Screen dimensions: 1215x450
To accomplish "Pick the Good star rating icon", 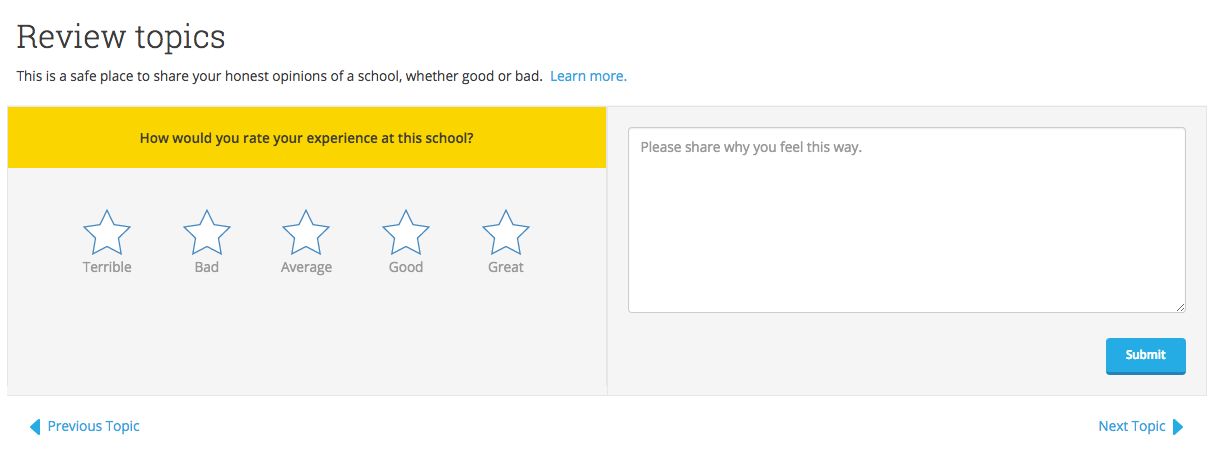I will pos(406,233).
